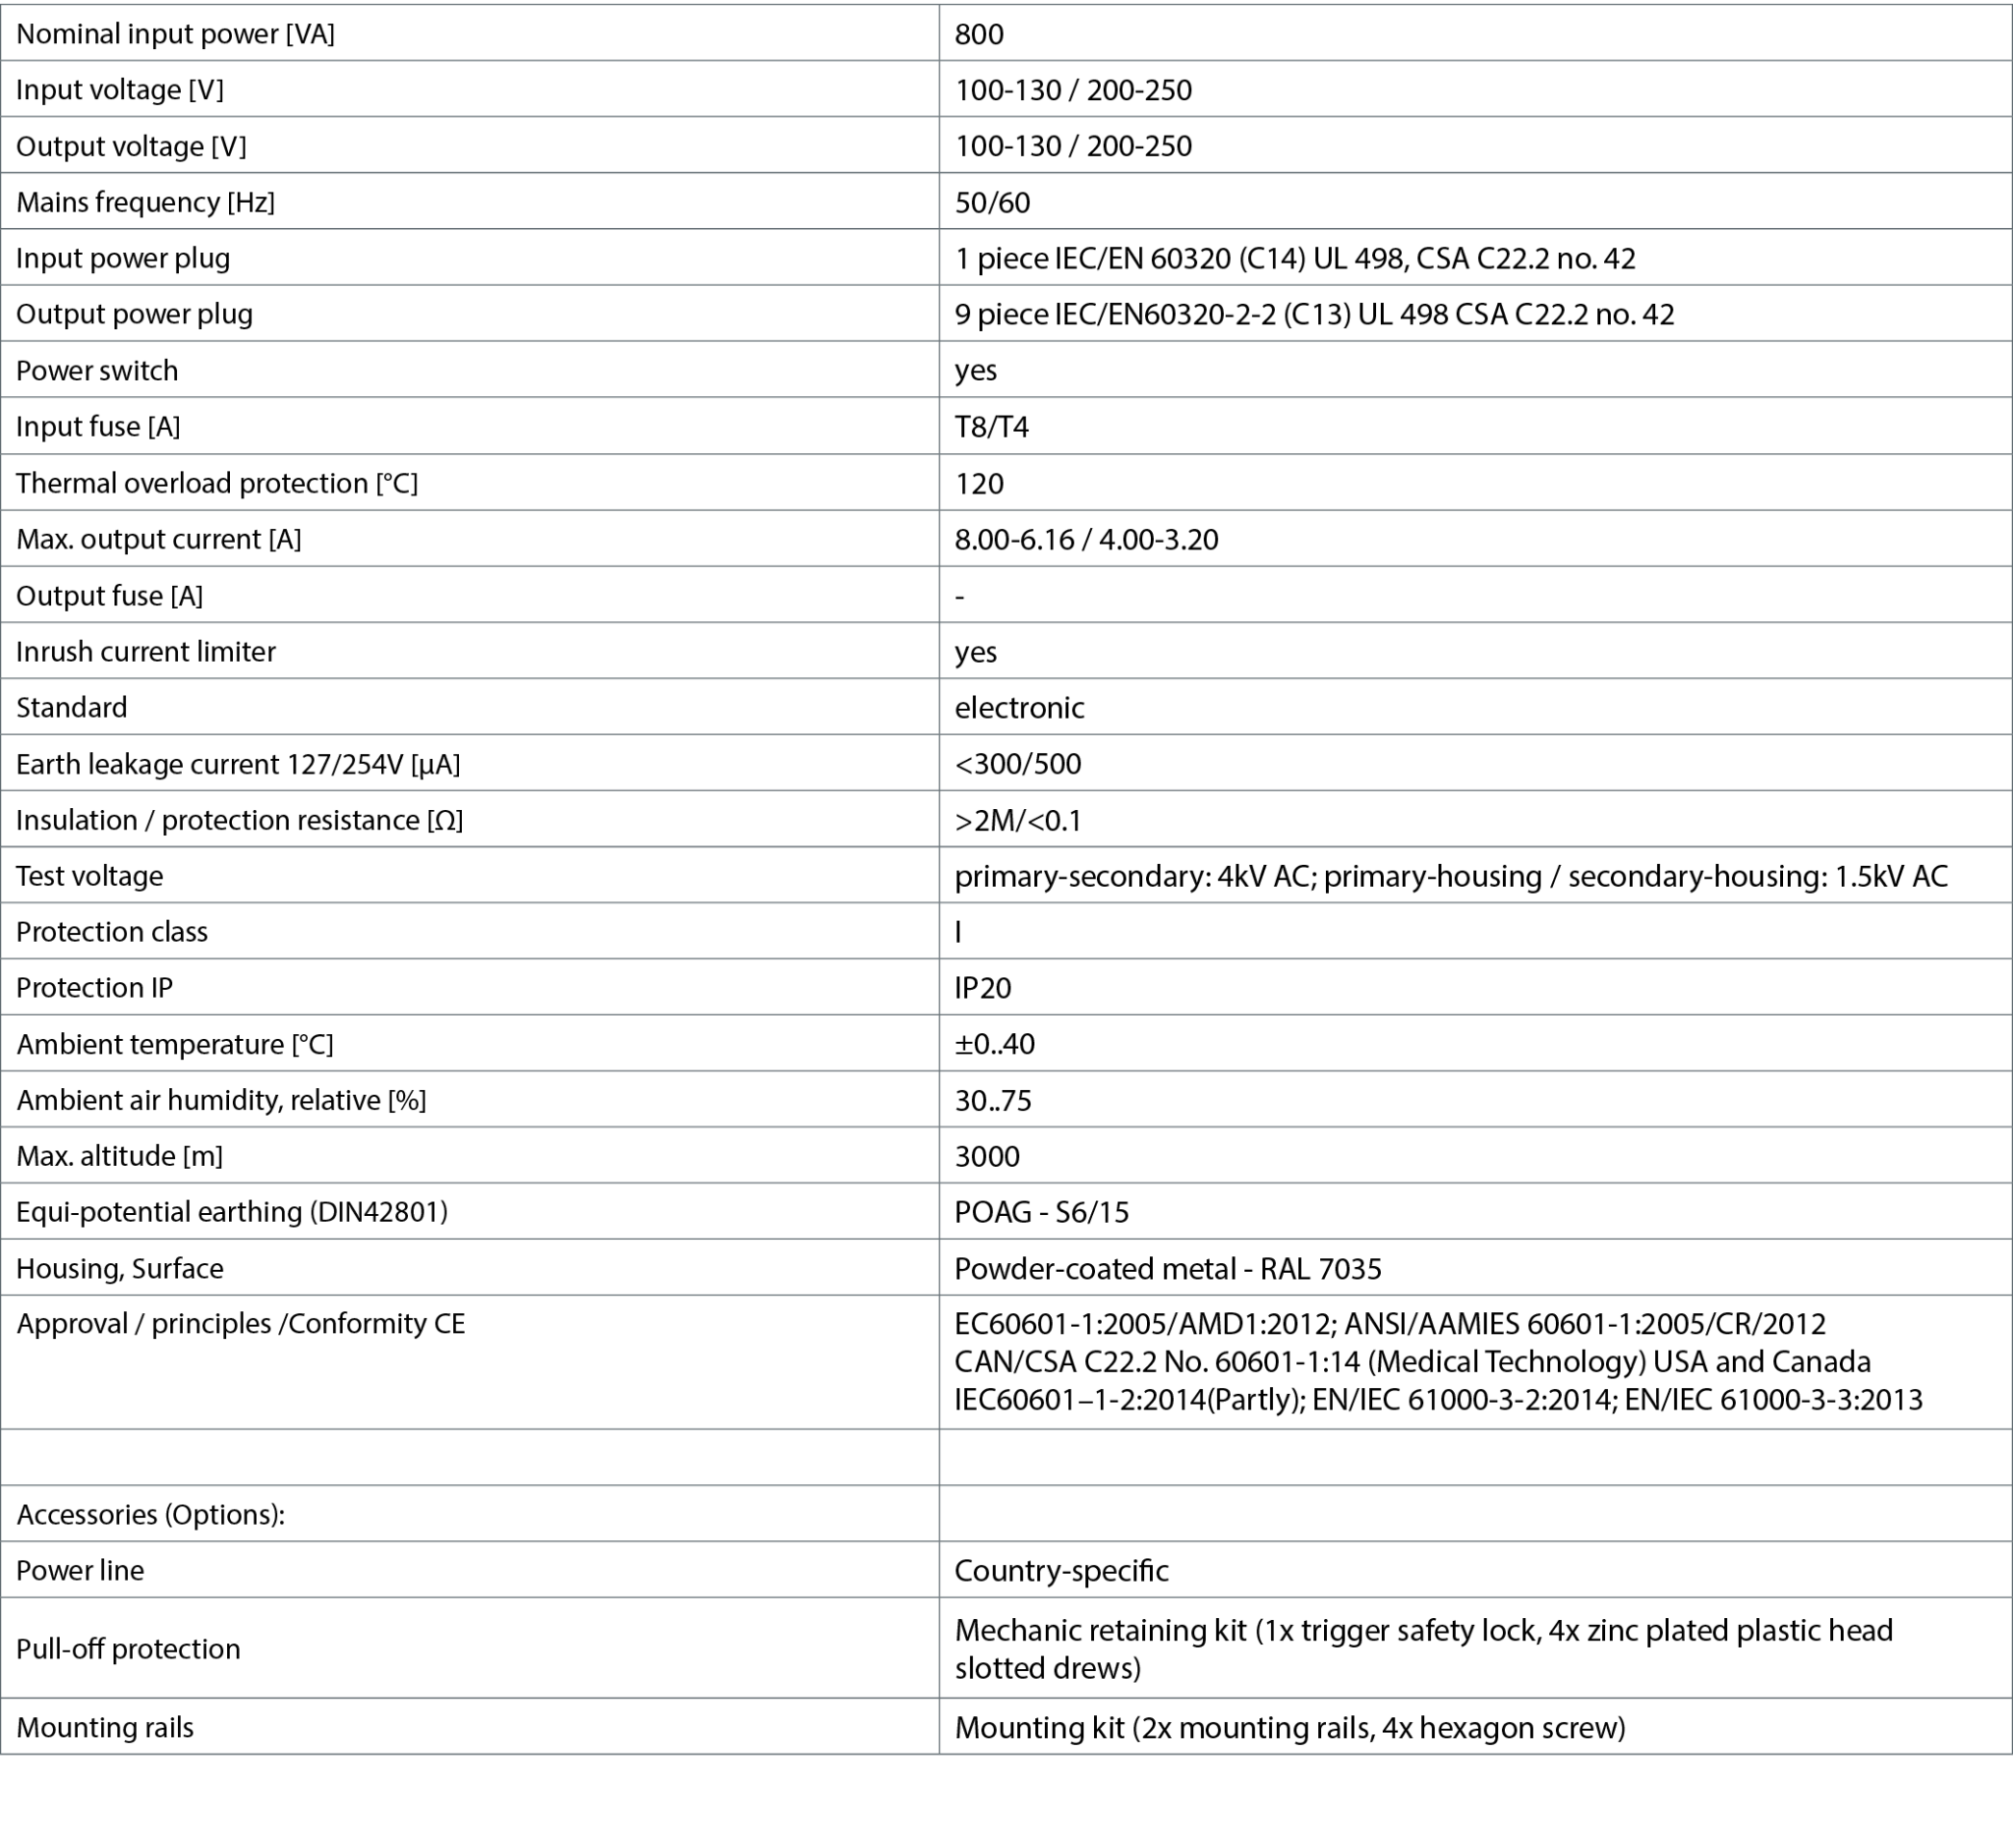2013x1848 pixels.
Task: Select the 'Power switch' label
Action: [x=97, y=370]
